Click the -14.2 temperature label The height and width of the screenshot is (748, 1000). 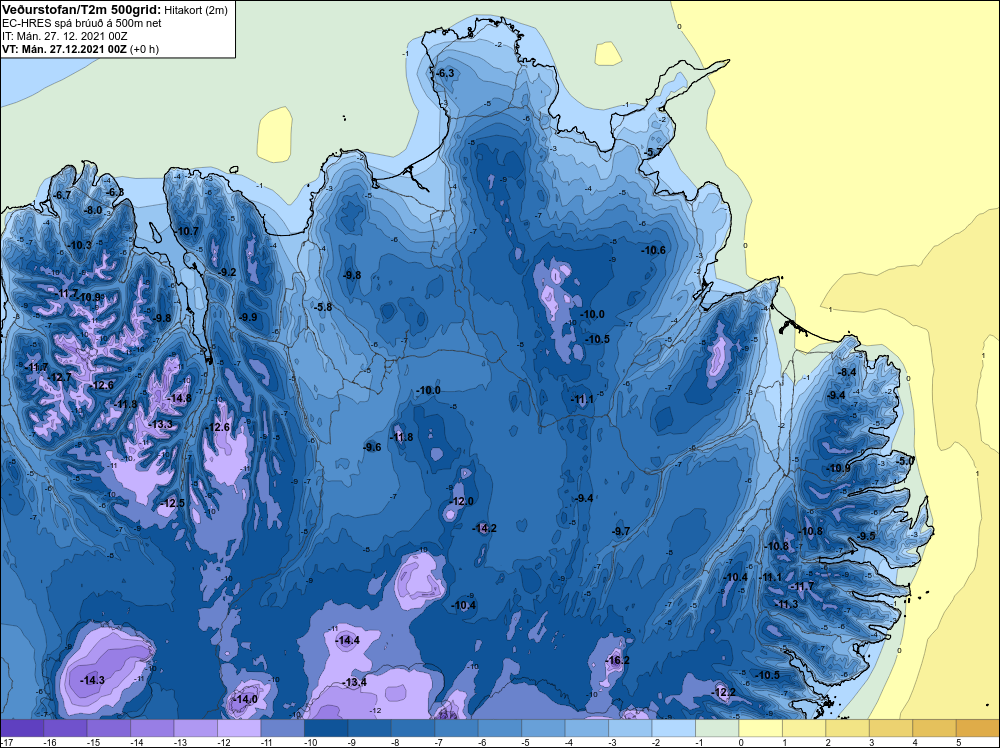(485, 529)
